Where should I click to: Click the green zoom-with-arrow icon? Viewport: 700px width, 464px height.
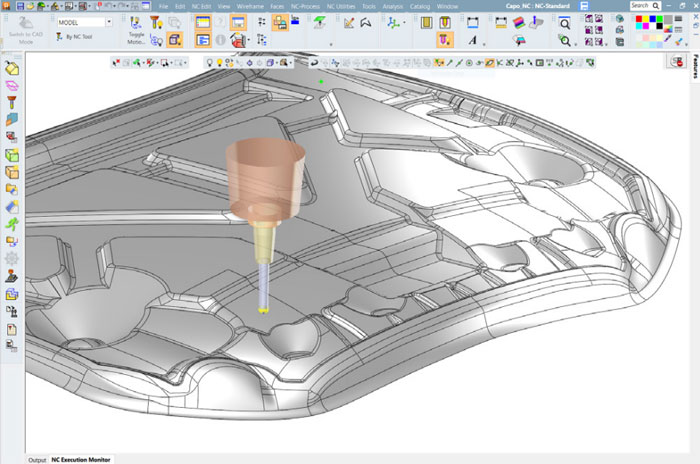tap(565, 41)
